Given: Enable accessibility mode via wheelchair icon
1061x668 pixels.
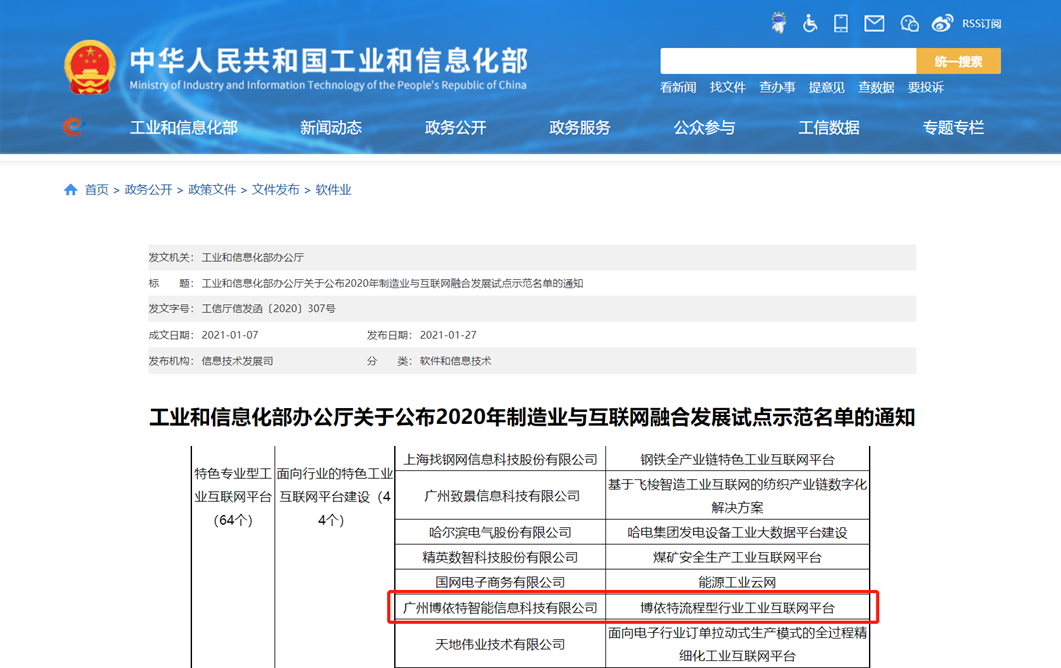Looking at the screenshot, I should click(809, 24).
